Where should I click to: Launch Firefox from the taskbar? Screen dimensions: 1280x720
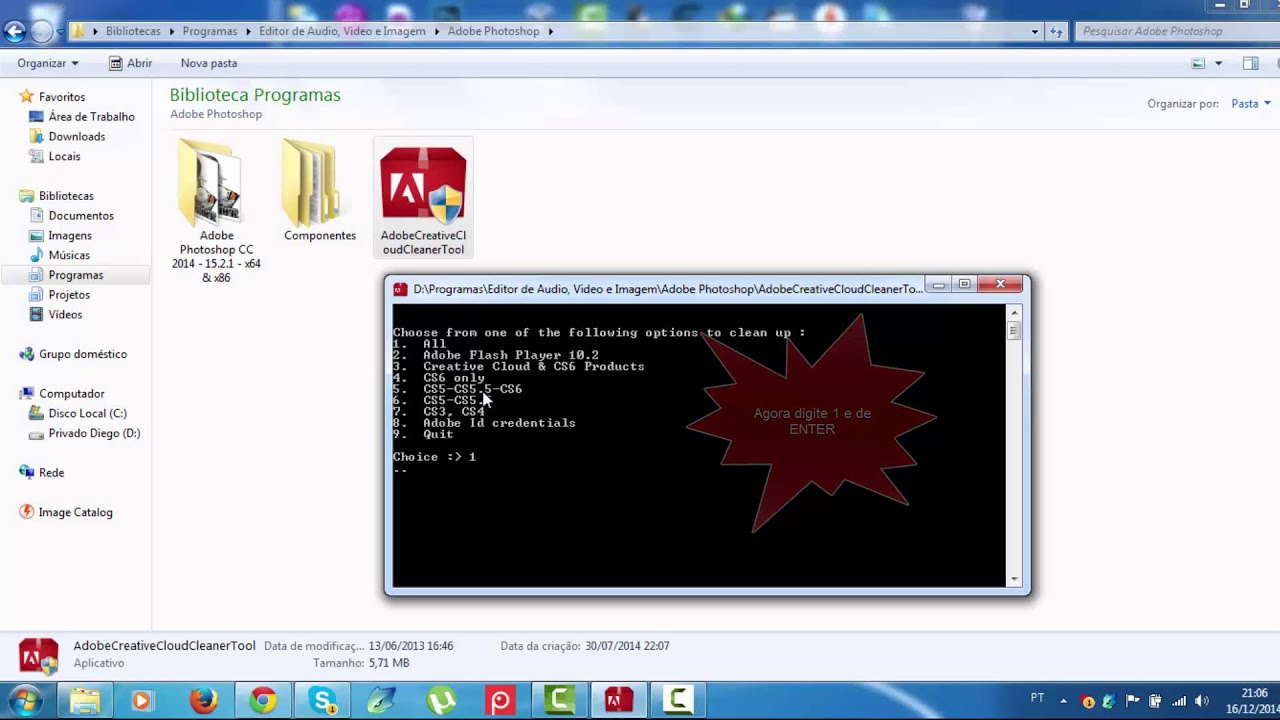203,700
